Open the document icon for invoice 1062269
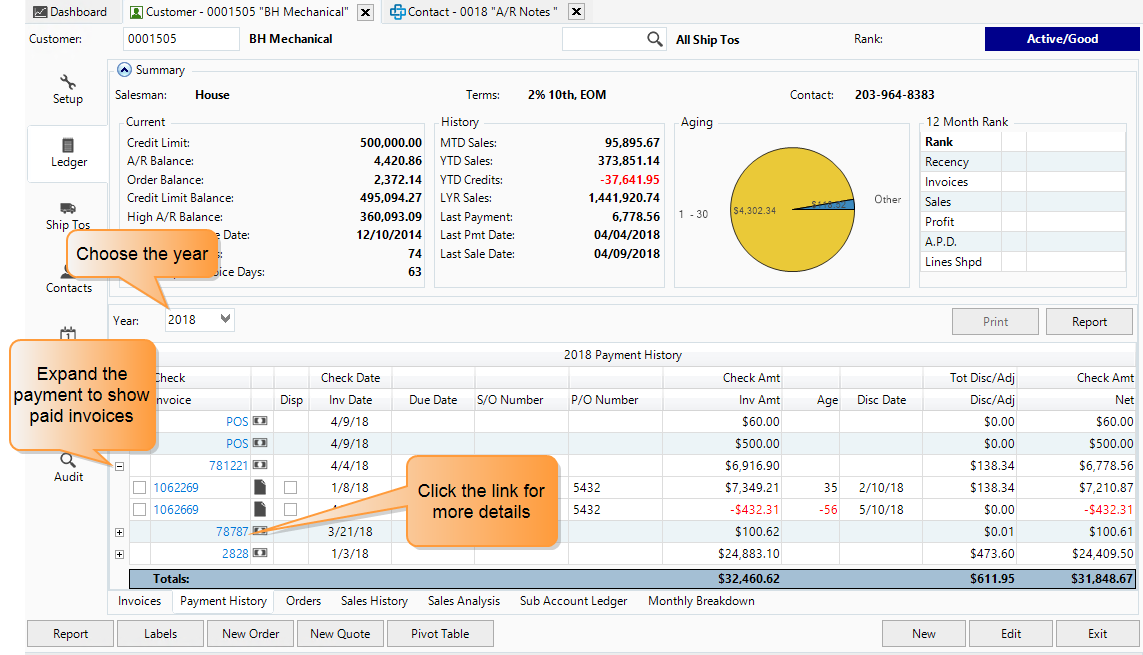The image size is (1143, 655). (260, 488)
